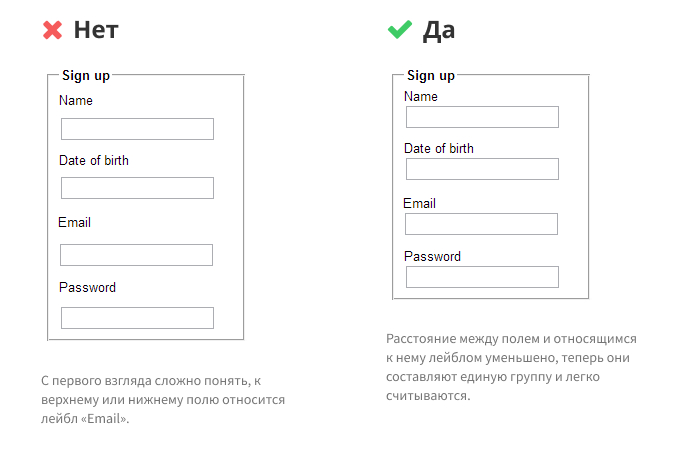Click the Password field in the "Нет" form
Image resolution: width=700 pixels, height=452 pixels.
click(x=137, y=318)
